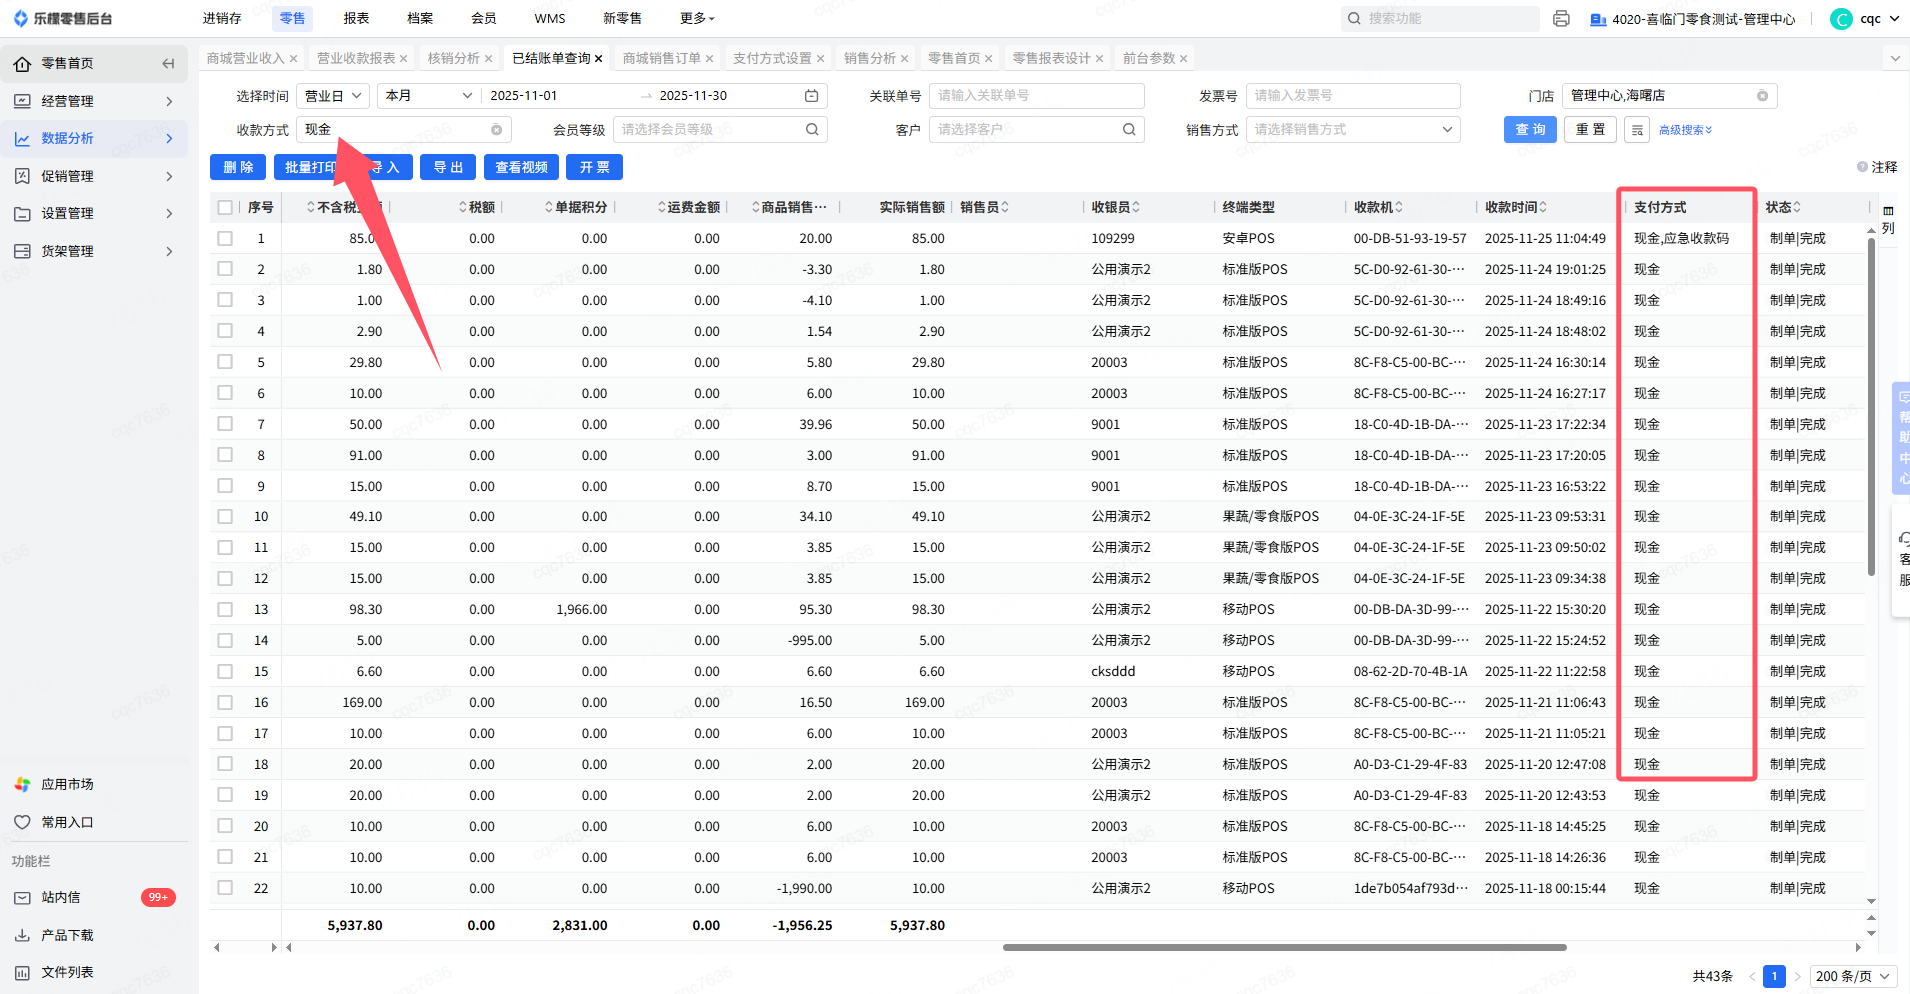The height and width of the screenshot is (994, 1910).
Task: Open the 营业日 time type dropdown
Action: (x=333, y=96)
